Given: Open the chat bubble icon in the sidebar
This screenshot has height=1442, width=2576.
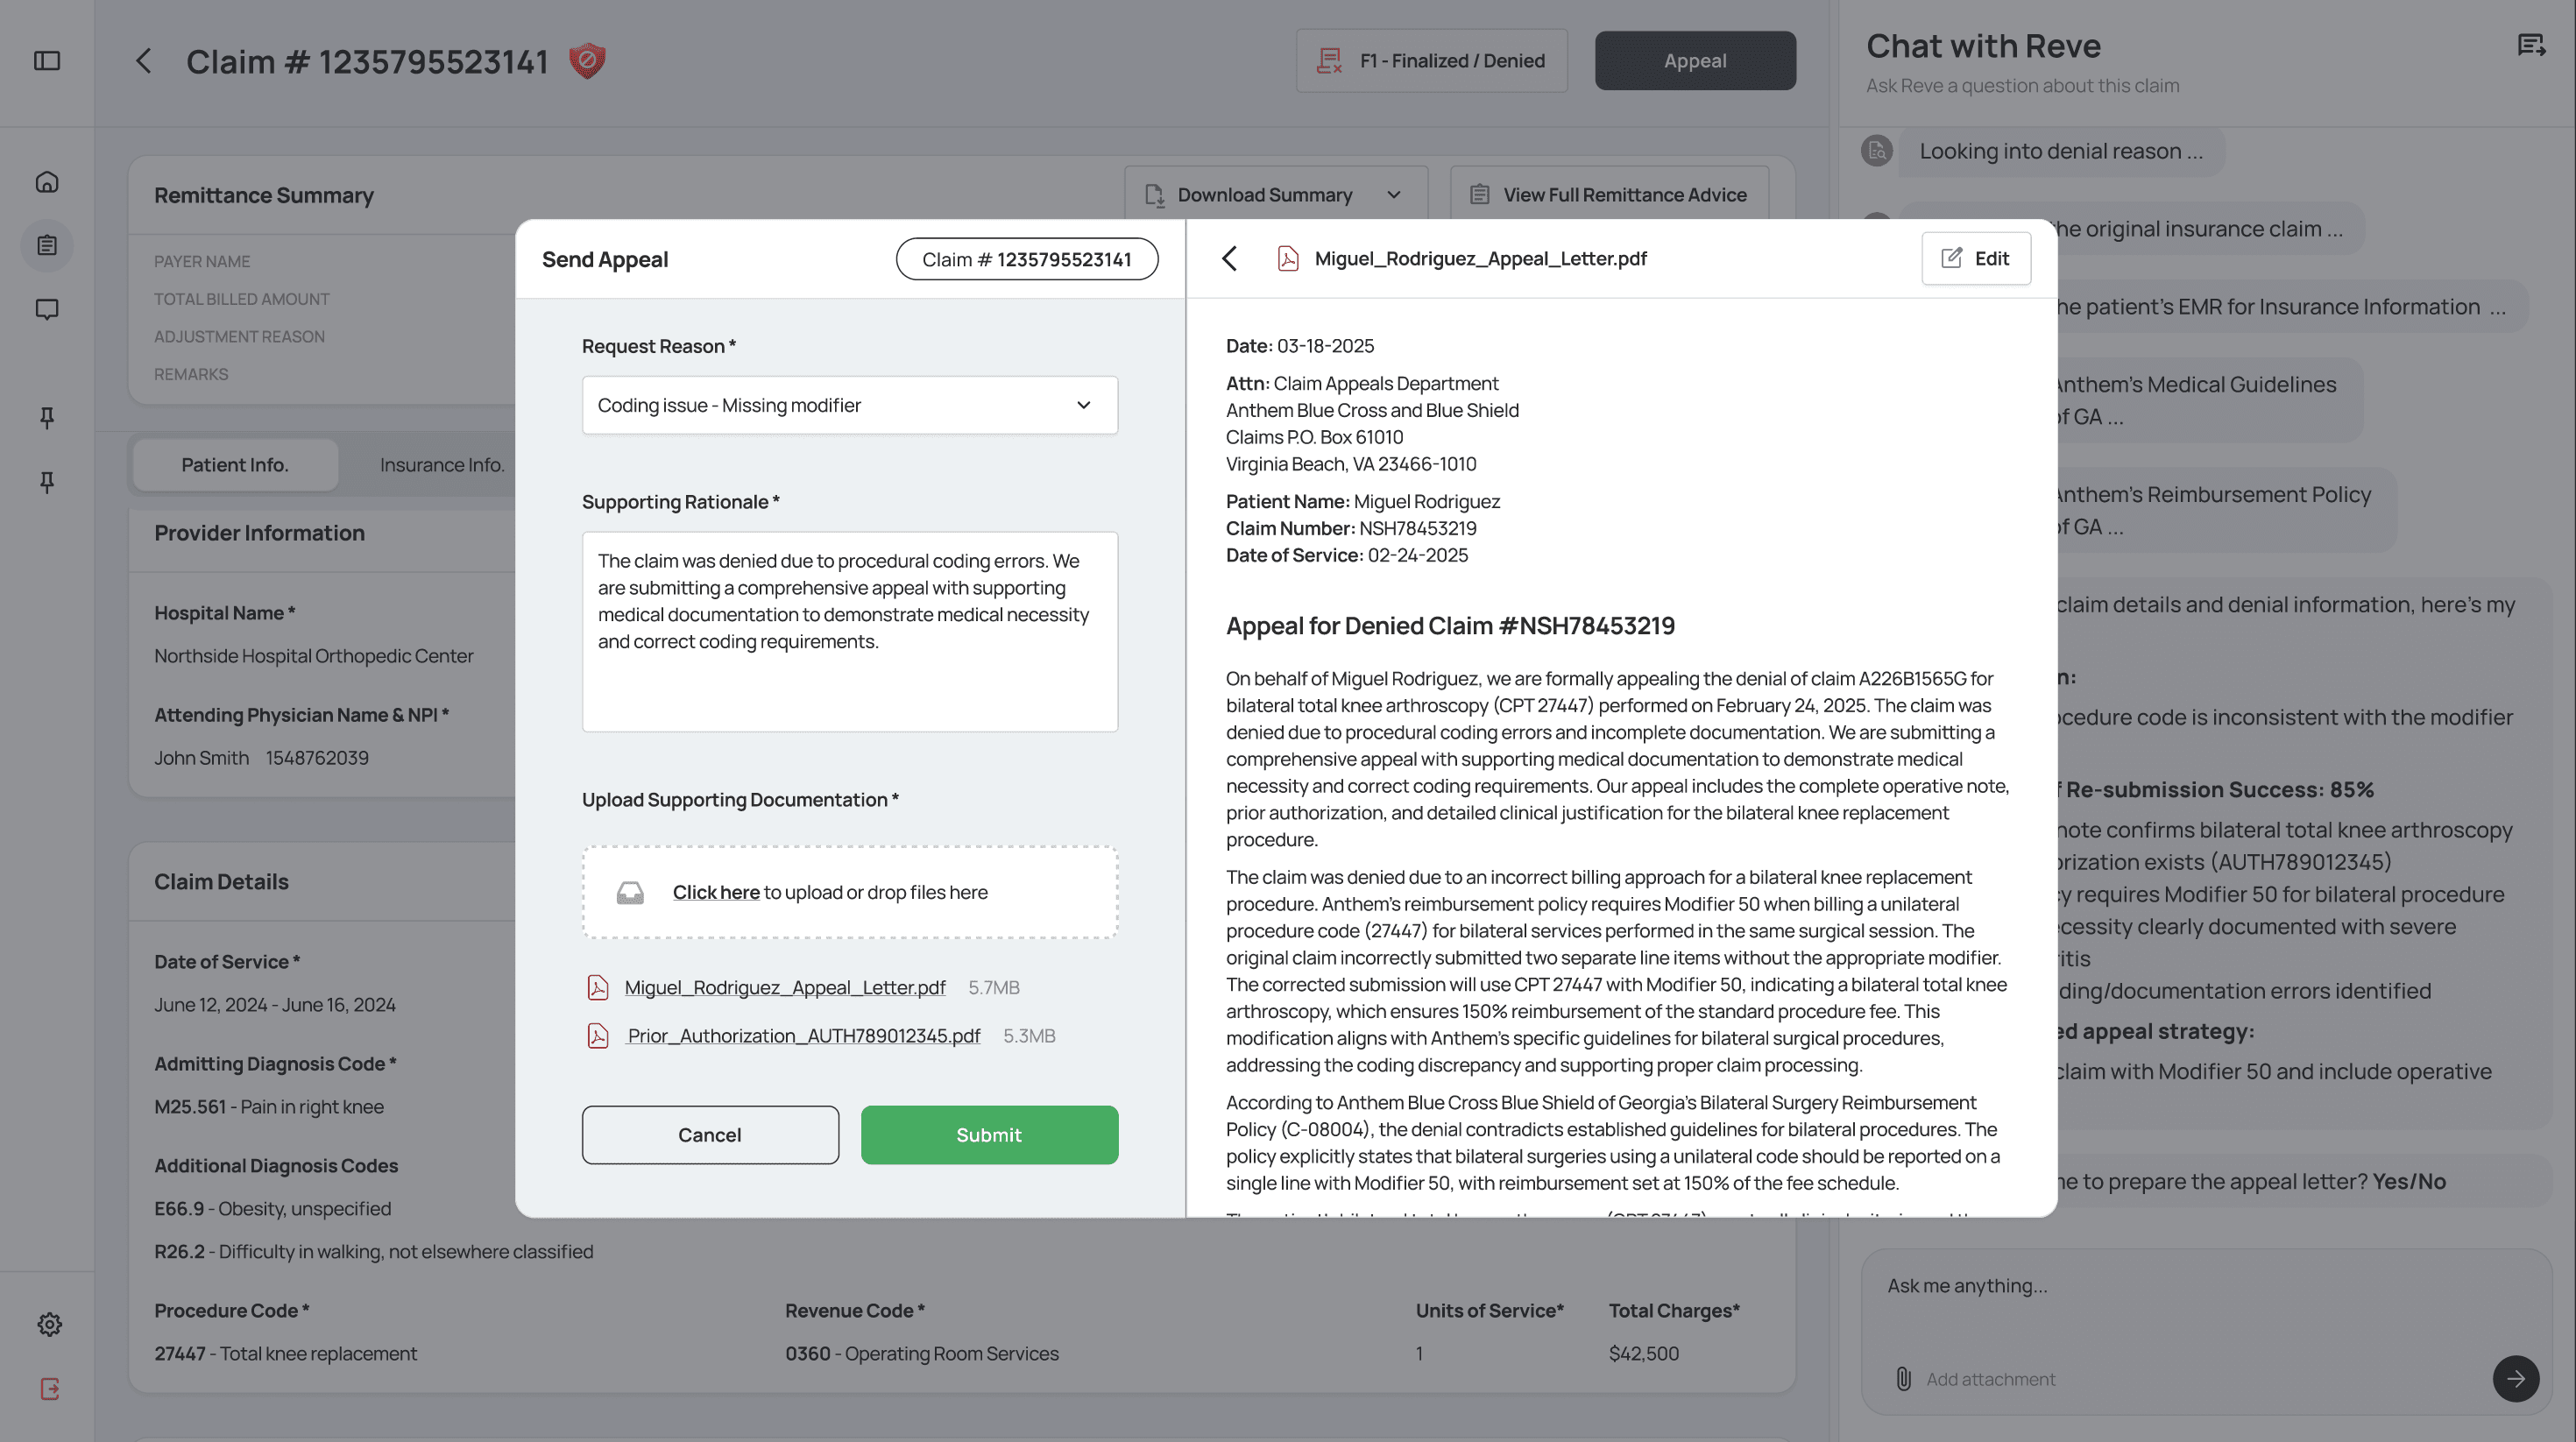Looking at the screenshot, I should click(47, 310).
